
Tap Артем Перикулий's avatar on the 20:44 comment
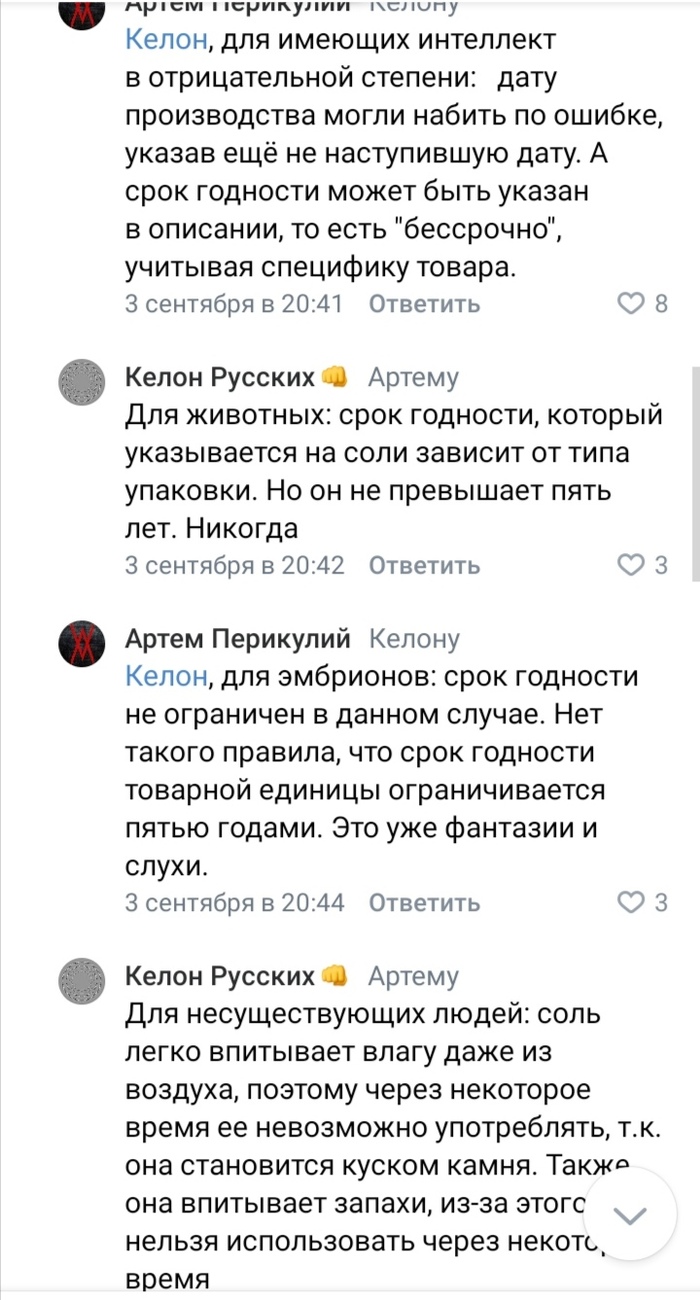coord(83,643)
